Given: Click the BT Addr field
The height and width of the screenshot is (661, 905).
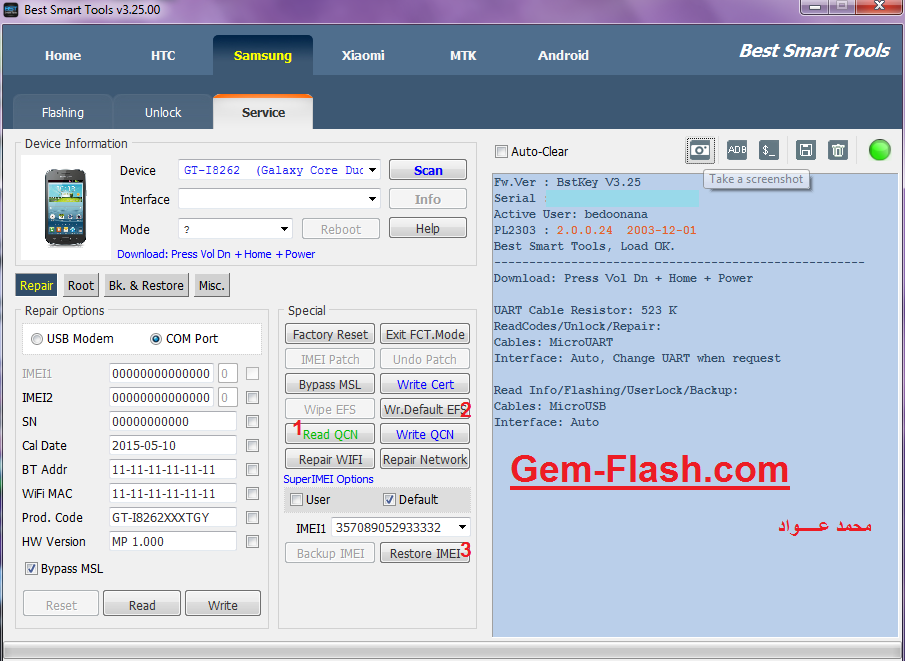Looking at the screenshot, I should 173,469.
